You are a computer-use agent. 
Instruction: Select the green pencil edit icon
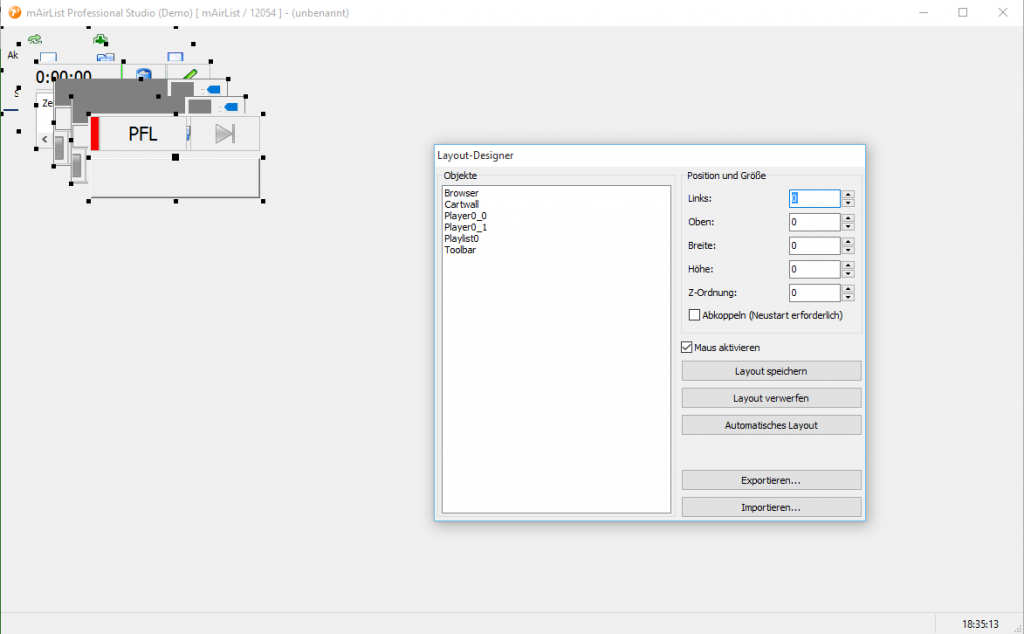190,73
